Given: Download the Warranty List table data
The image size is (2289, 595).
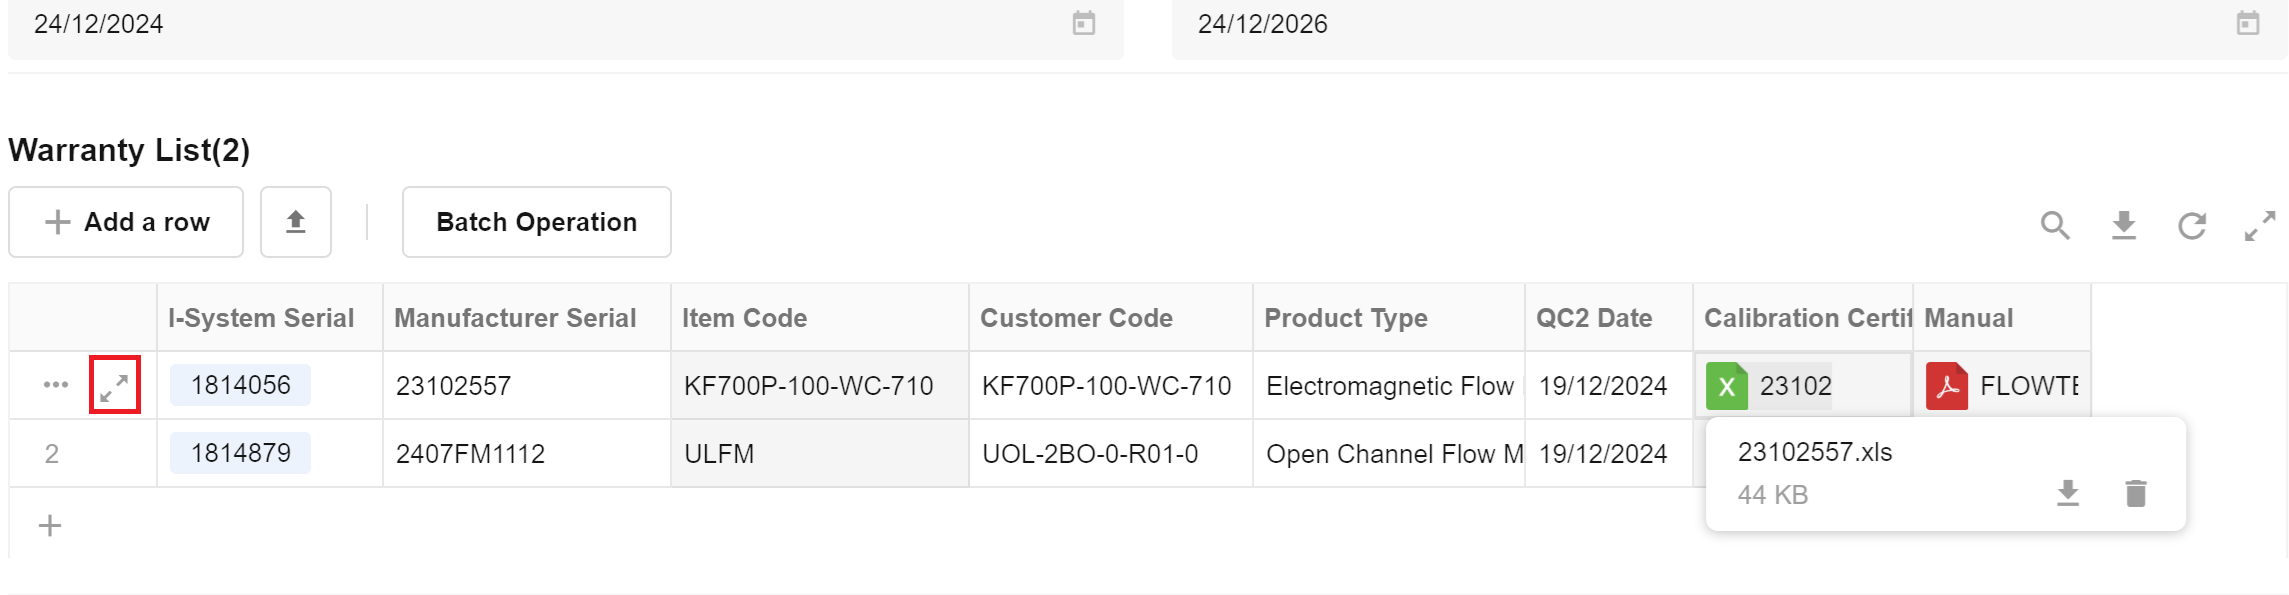Looking at the screenshot, I should 2124,226.
